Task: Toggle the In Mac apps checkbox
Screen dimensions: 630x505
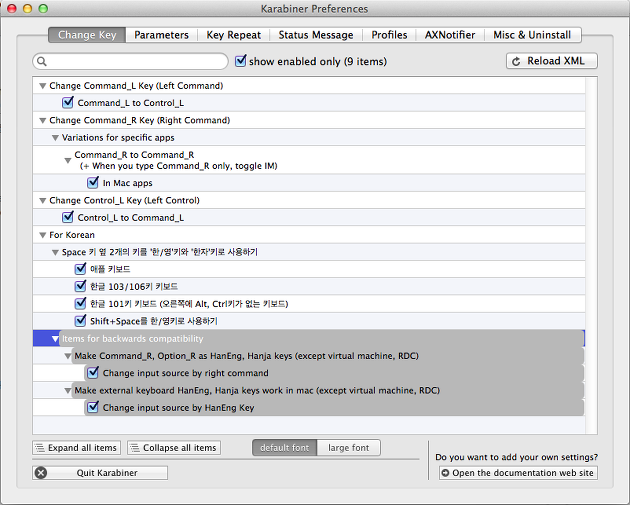Action: pyautogui.click(x=93, y=182)
